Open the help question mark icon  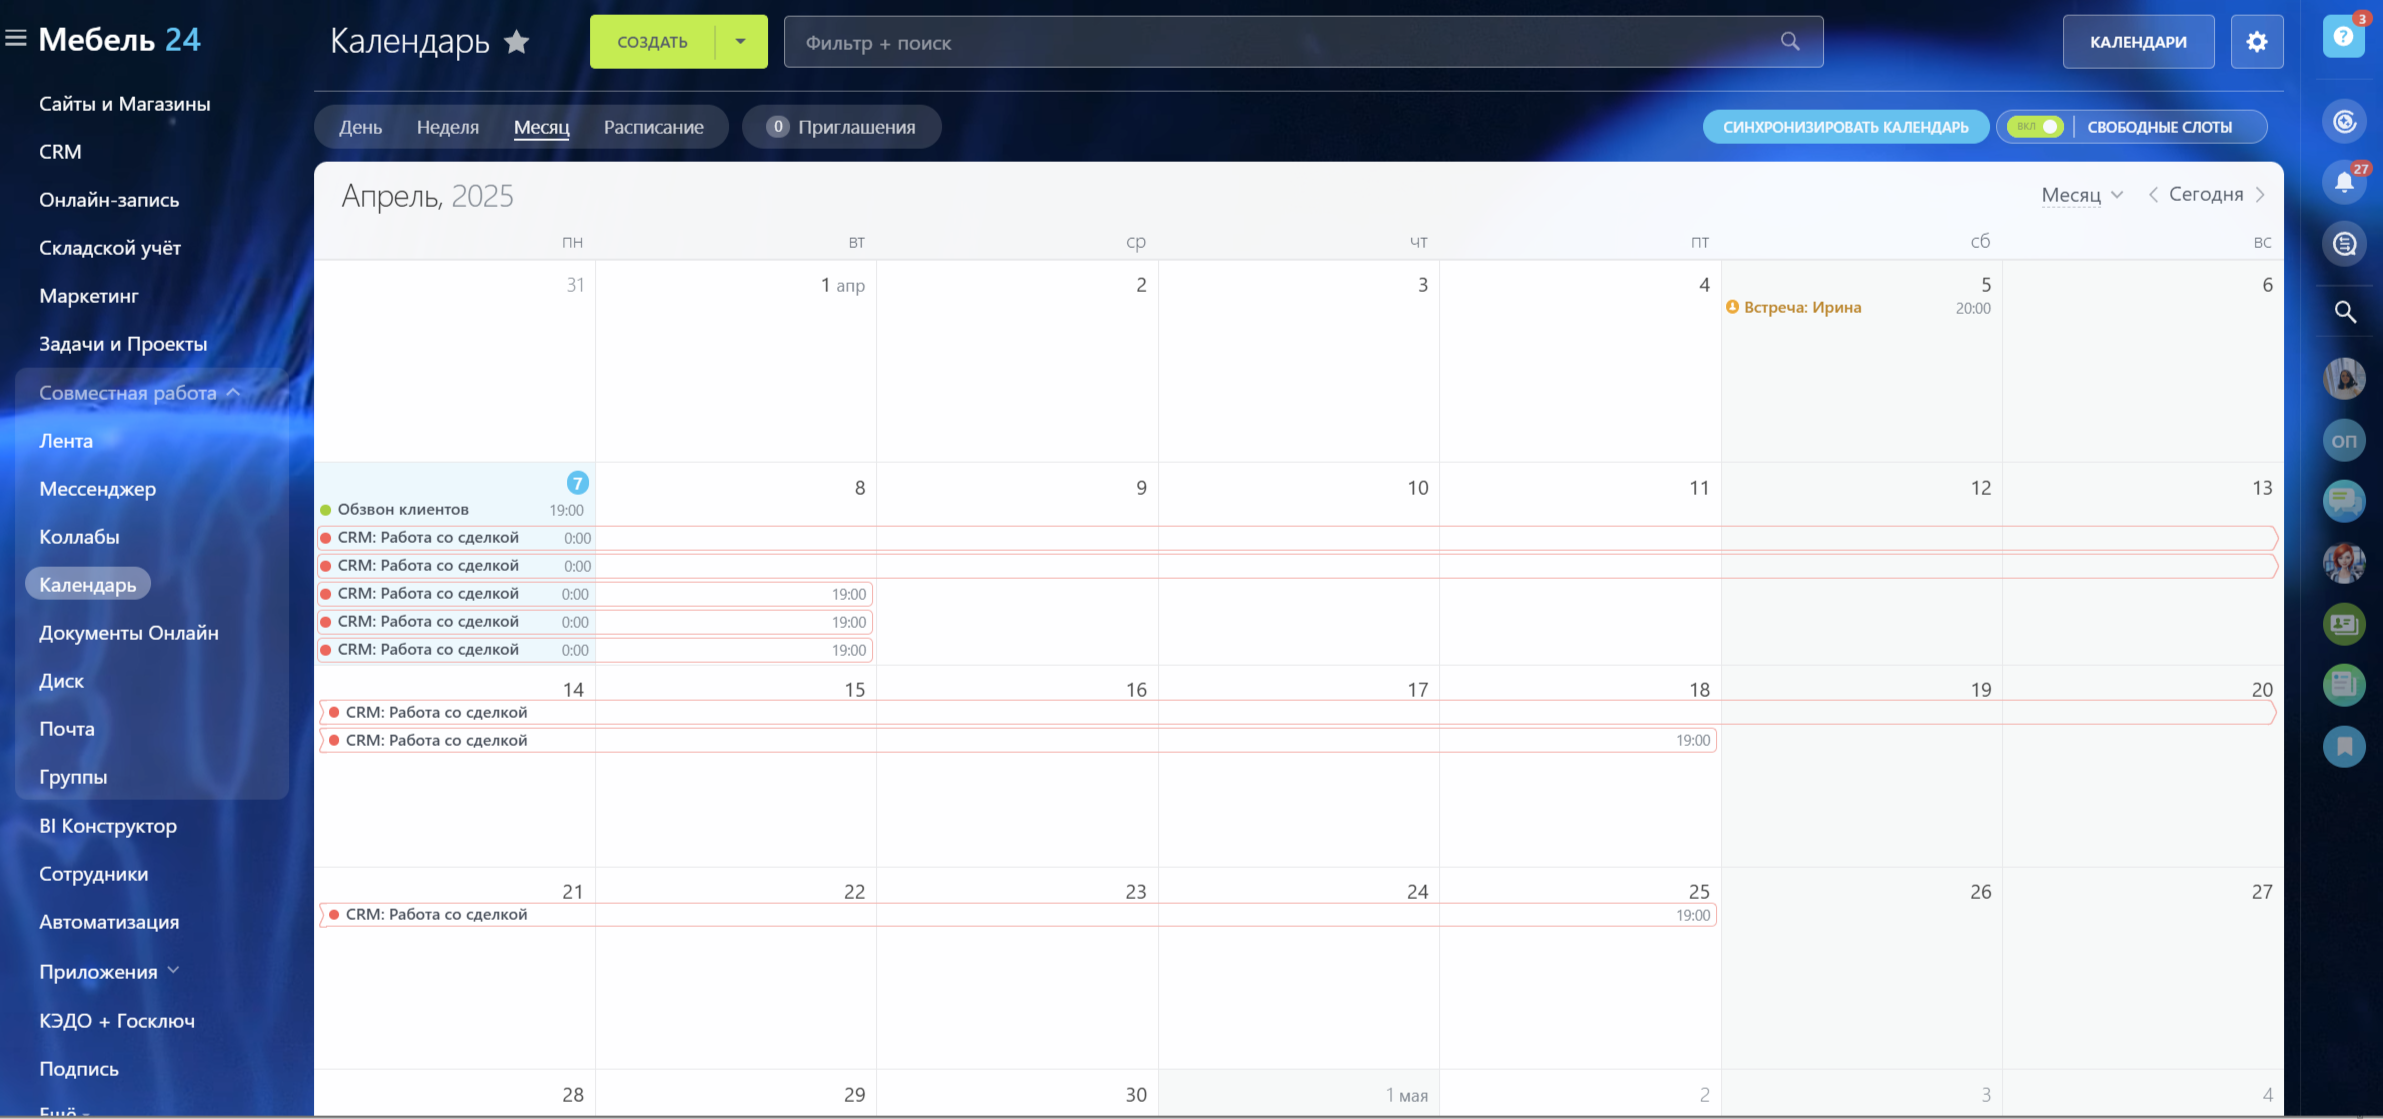pos(2343,37)
